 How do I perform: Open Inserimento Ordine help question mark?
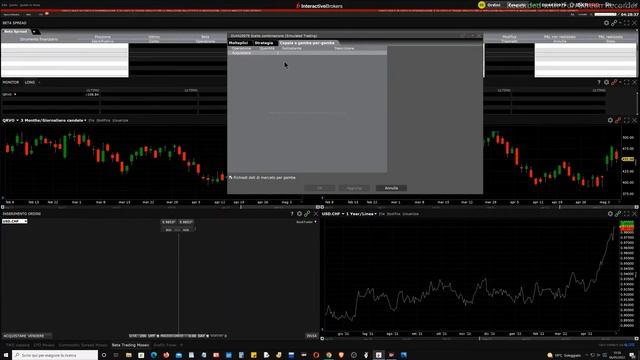point(292,213)
